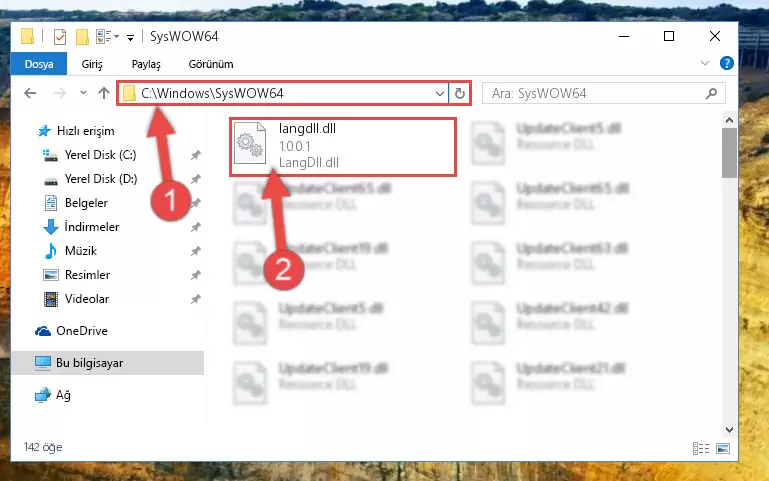Screen dimensions: 769x481
Task: Switch to large icons view in status bar
Action: [x=723, y=448]
